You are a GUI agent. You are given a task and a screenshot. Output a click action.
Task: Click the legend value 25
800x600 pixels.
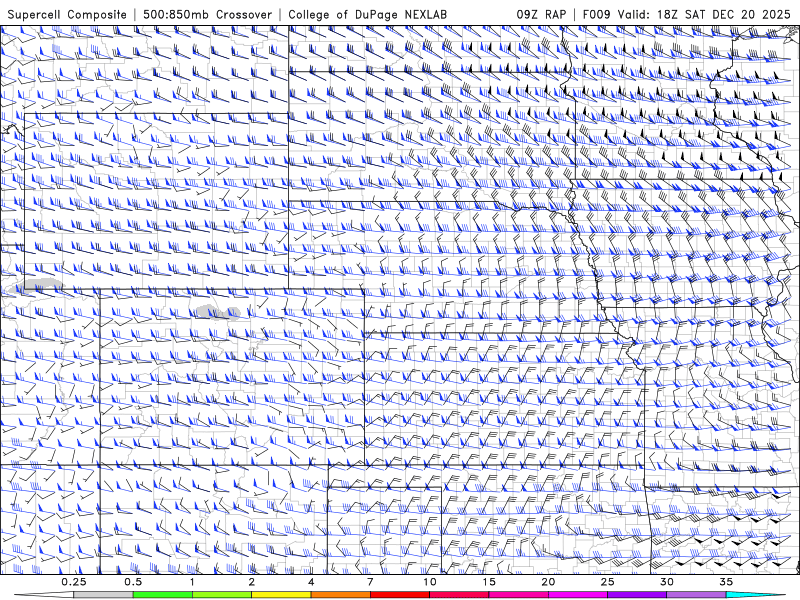point(607,582)
